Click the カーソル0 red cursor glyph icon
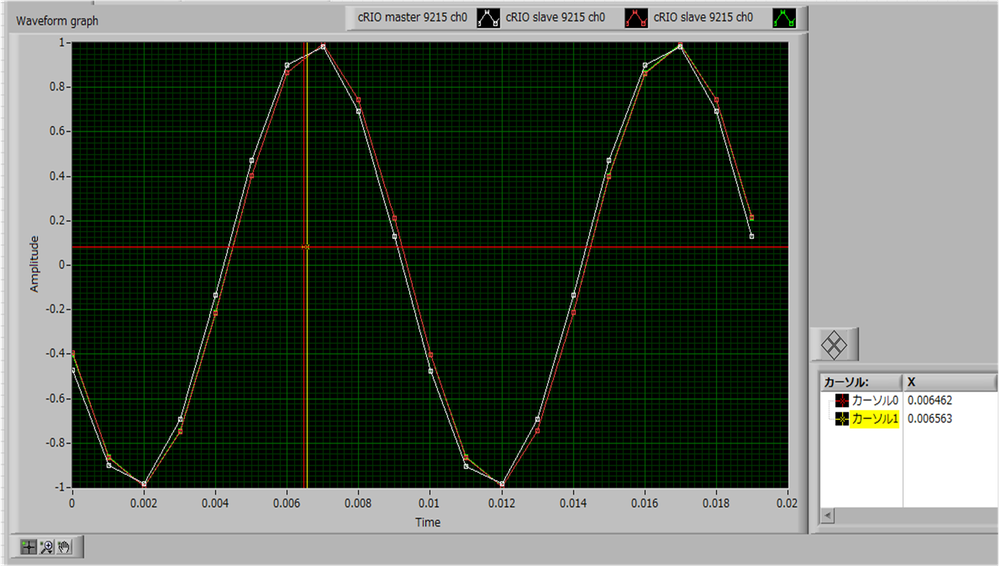This screenshot has width=999, height=566. [842, 400]
